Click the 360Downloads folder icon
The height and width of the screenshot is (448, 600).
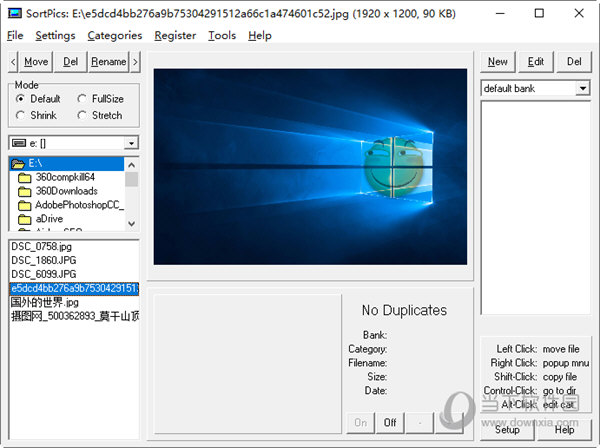tap(24, 191)
